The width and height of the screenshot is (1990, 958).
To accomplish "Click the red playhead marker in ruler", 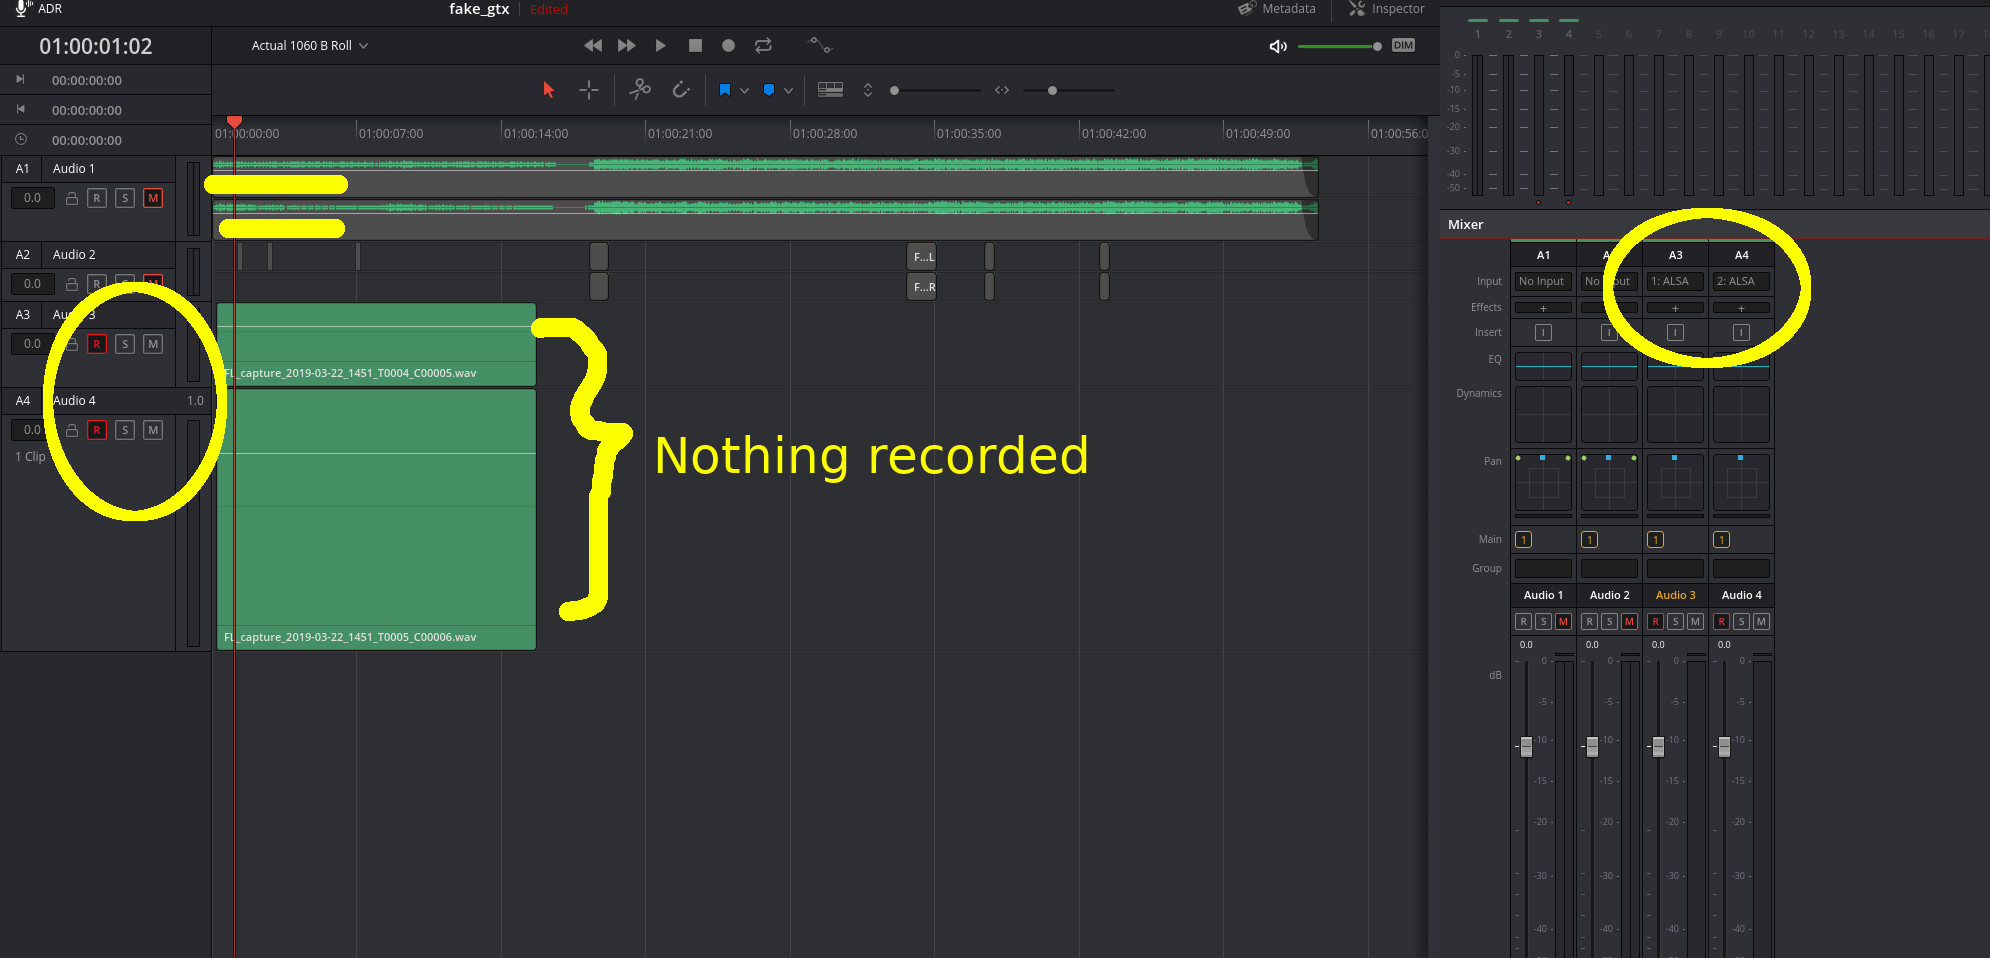I will (x=234, y=122).
